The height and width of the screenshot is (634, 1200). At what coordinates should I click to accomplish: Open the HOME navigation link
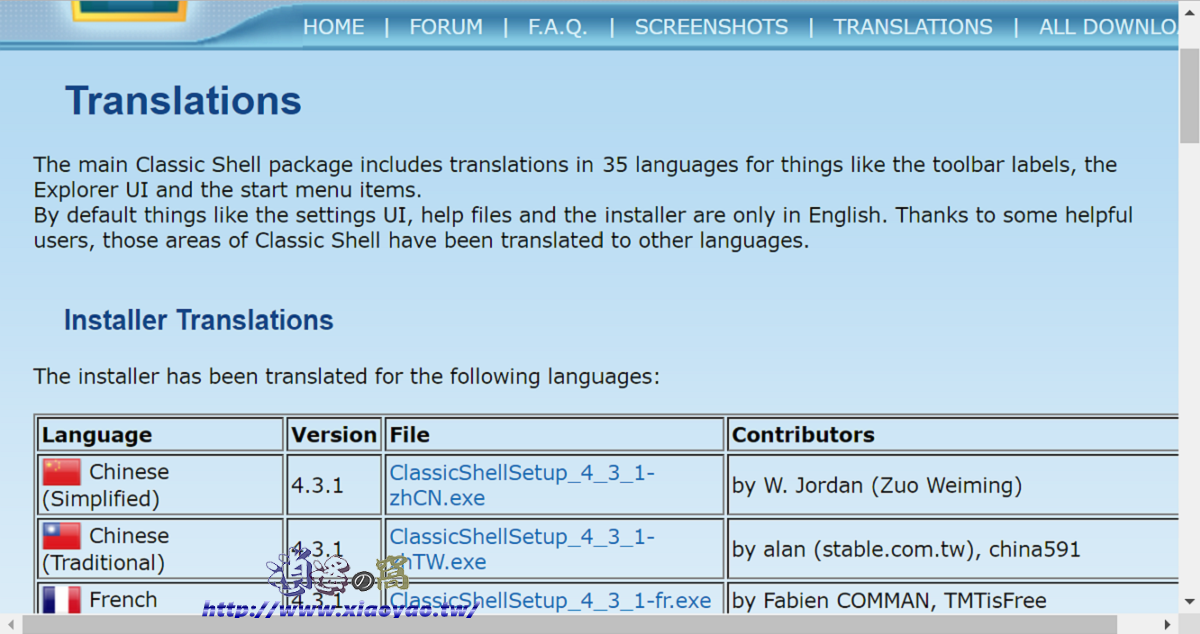(x=334, y=27)
